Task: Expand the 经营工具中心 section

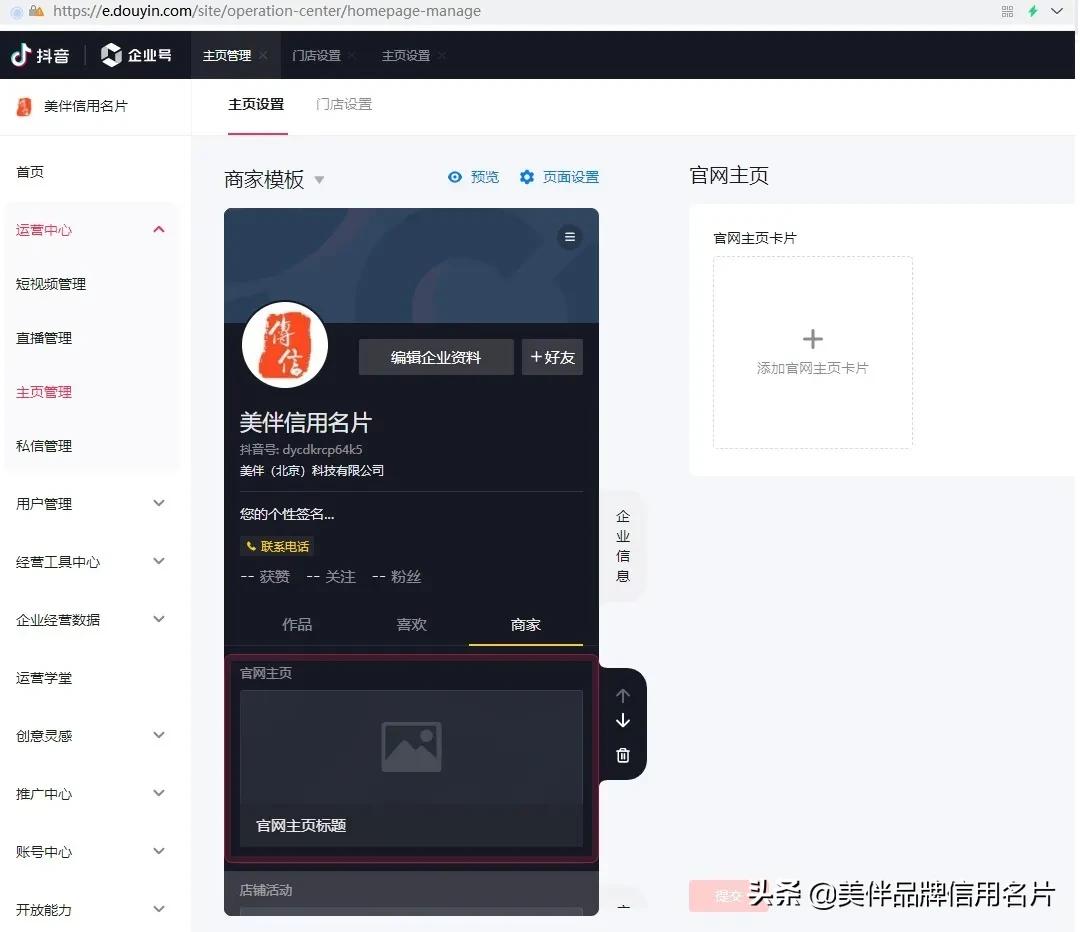Action: [159, 561]
